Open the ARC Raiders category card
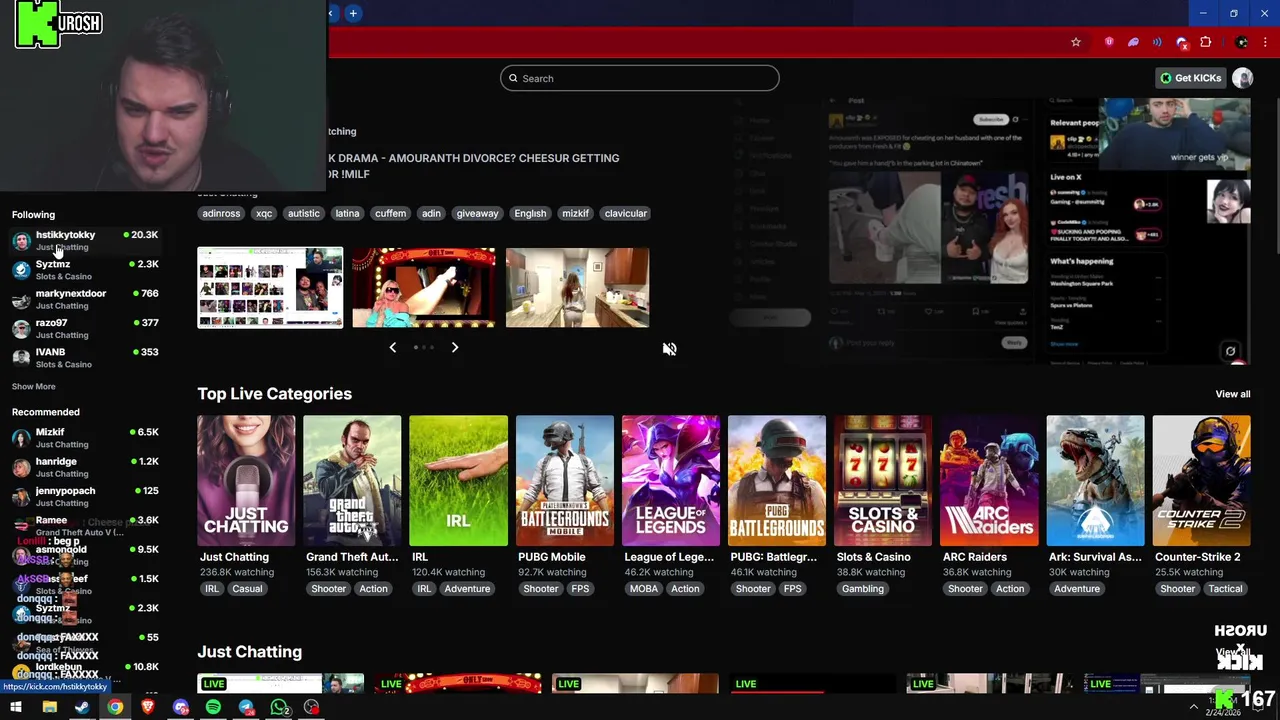The height and width of the screenshot is (720, 1280). click(x=989, y=481)
